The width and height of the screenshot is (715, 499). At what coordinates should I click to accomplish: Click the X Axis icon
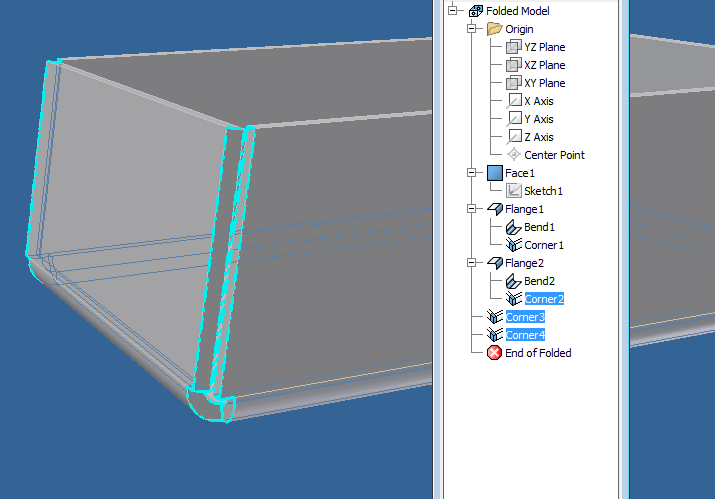(514, 101)
